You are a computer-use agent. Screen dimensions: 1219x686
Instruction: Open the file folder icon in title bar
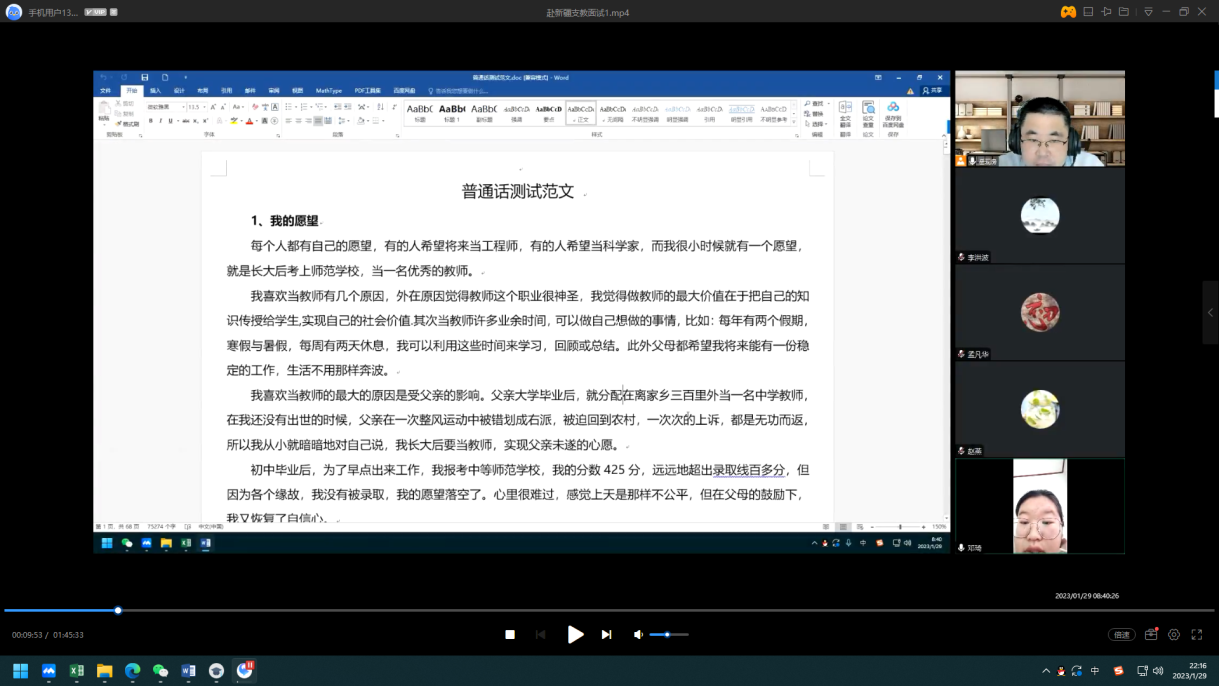pos(1124,12)
